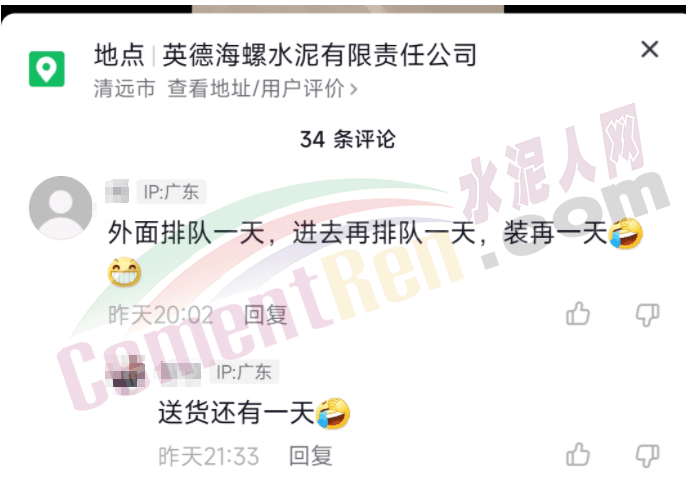686x486 pixels.
Task: Open the pixelated avatar of second commenter
Action: 126,372
